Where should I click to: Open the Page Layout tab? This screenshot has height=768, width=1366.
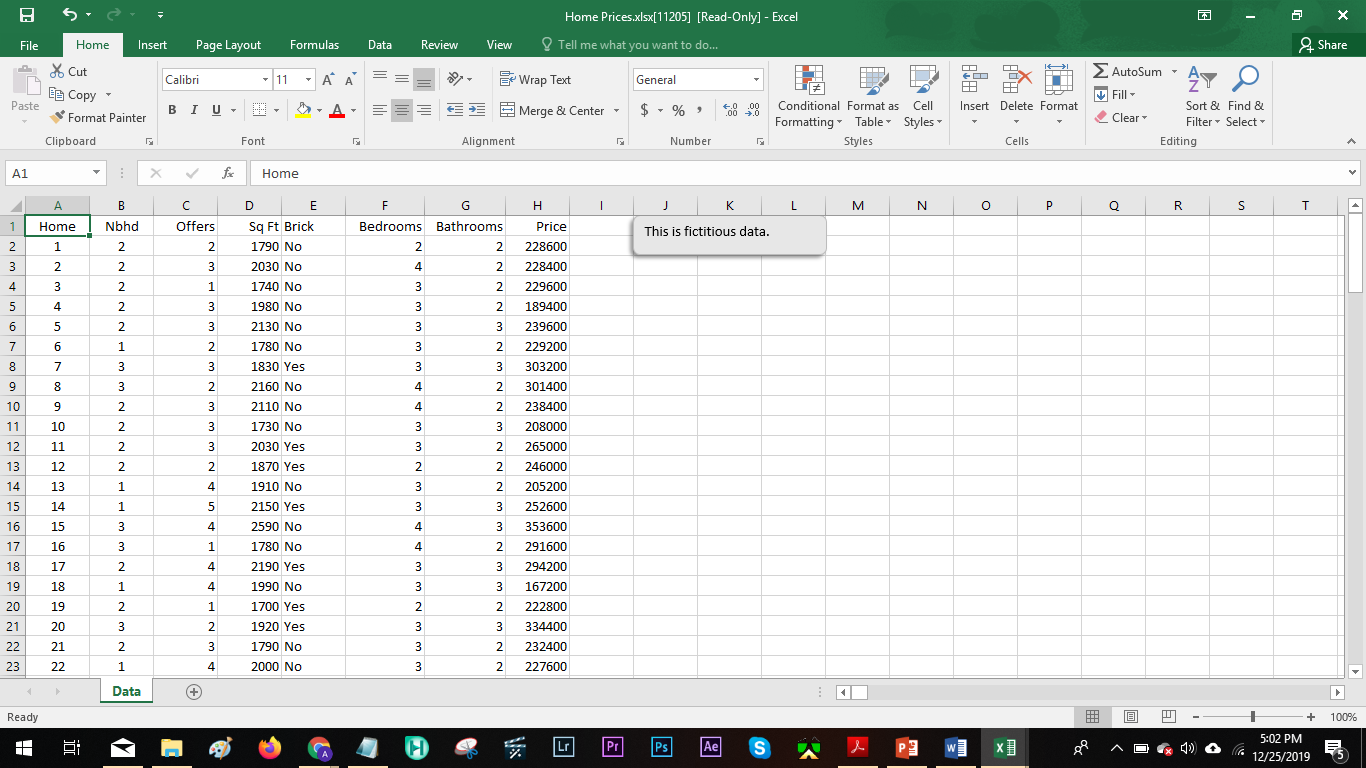point(228,45)
